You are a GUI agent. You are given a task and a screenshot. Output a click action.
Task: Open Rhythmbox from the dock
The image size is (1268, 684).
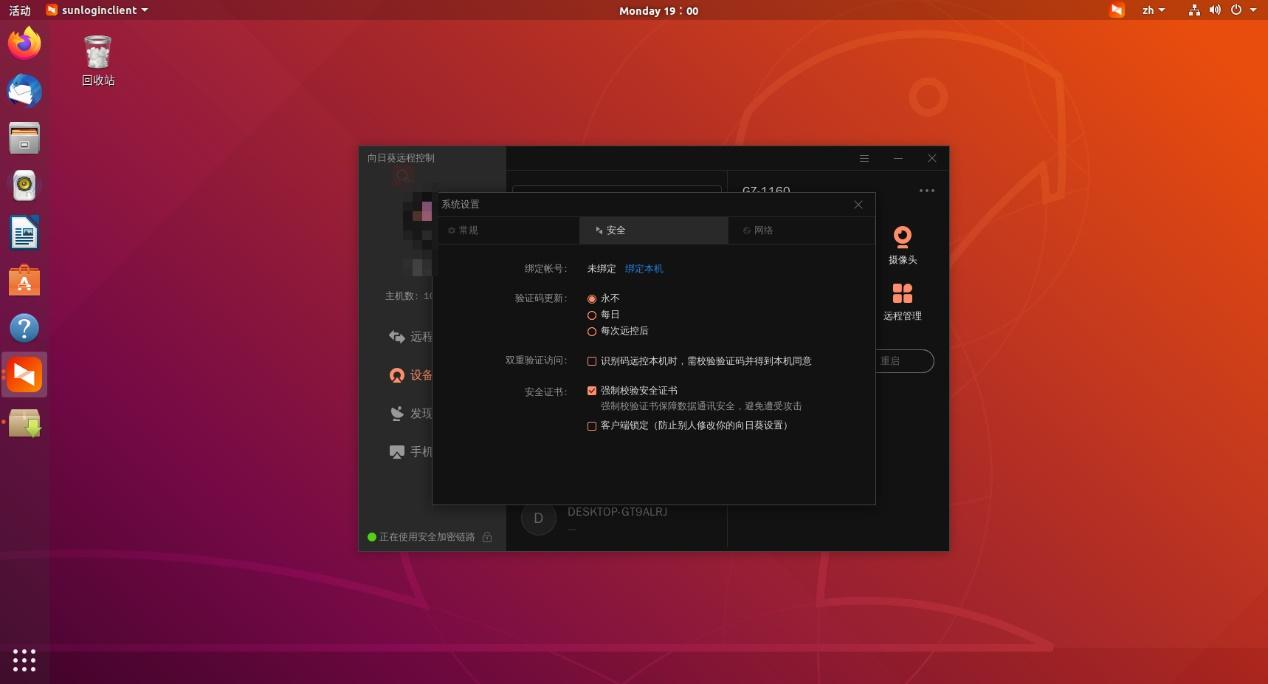tap(24, 185)
